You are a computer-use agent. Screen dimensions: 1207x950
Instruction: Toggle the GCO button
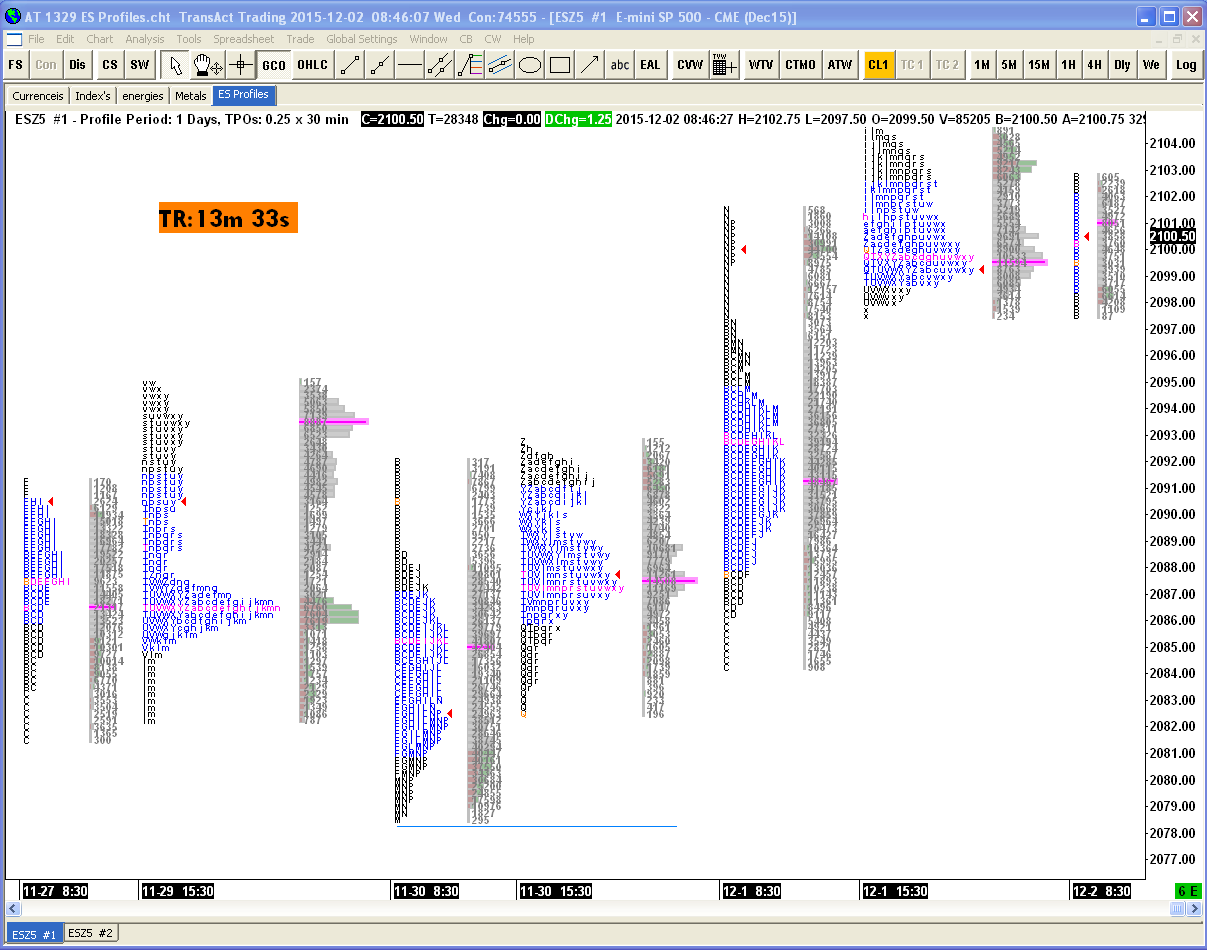click(x=273, y=65)
